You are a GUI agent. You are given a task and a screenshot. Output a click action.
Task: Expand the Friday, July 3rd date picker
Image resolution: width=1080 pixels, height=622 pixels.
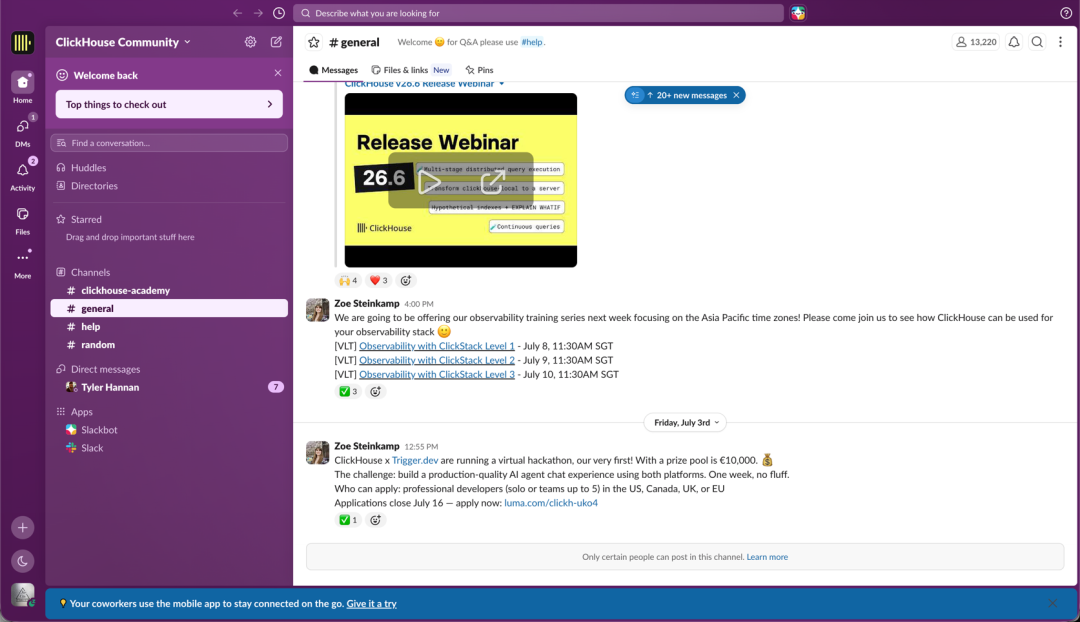click(x=685, y=422)
